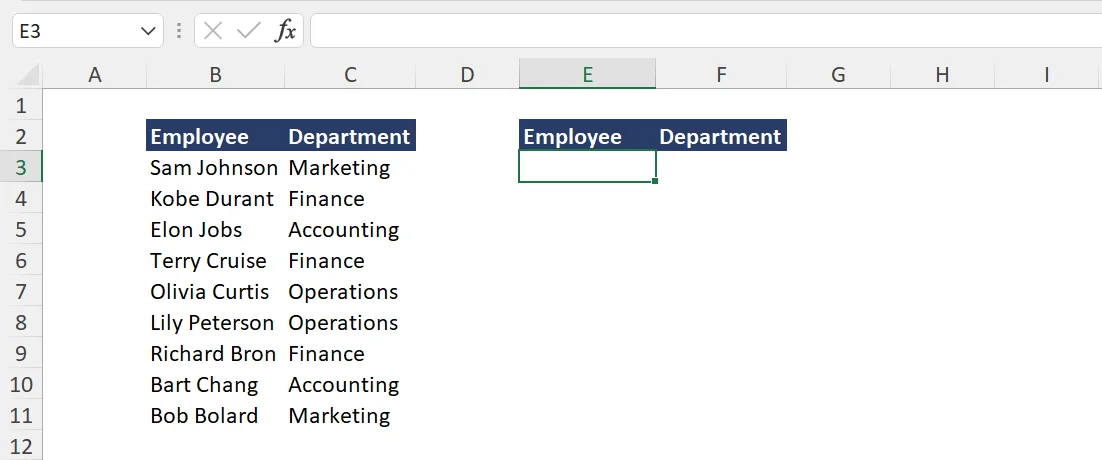Image resolution: width=1102 pixels, height=460 pixels.
Task: Click the fill handle of cell E3
Action: point(655,181)
